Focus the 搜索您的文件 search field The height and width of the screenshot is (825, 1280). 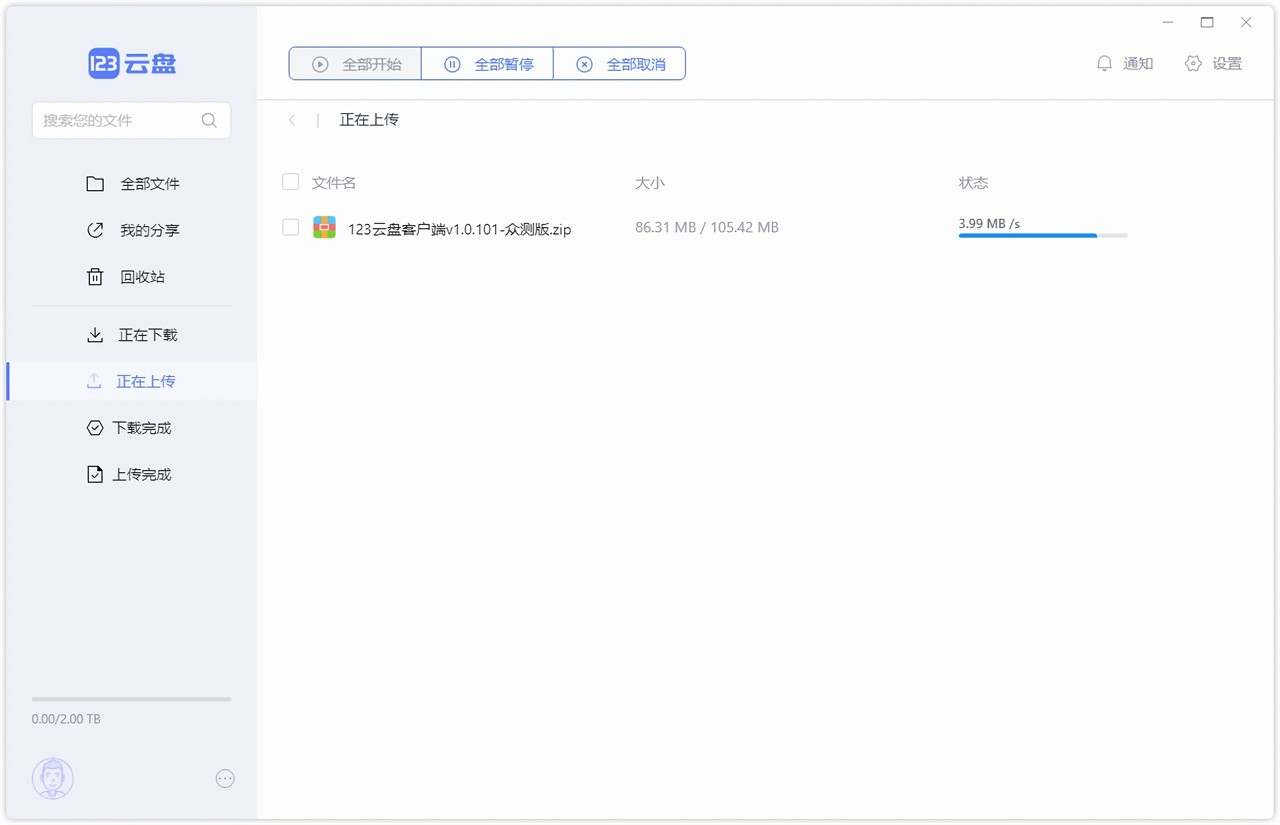[x=115, y=120]
